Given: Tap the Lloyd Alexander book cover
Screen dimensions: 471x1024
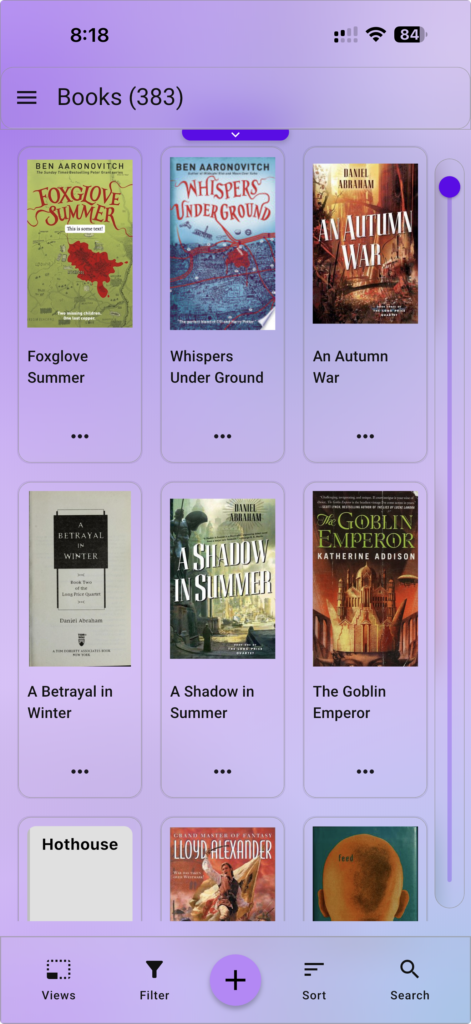Looking at the screenshot, I should (x=223, y=874).
